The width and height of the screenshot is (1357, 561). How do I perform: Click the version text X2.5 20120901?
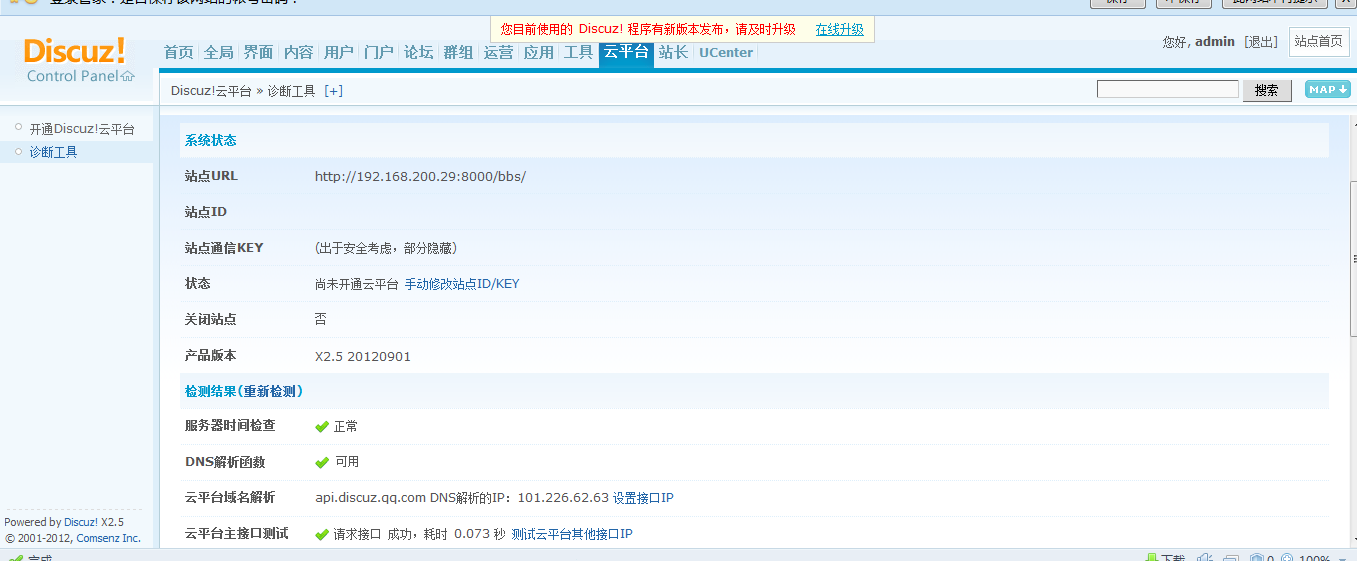[x=363, y=356]
